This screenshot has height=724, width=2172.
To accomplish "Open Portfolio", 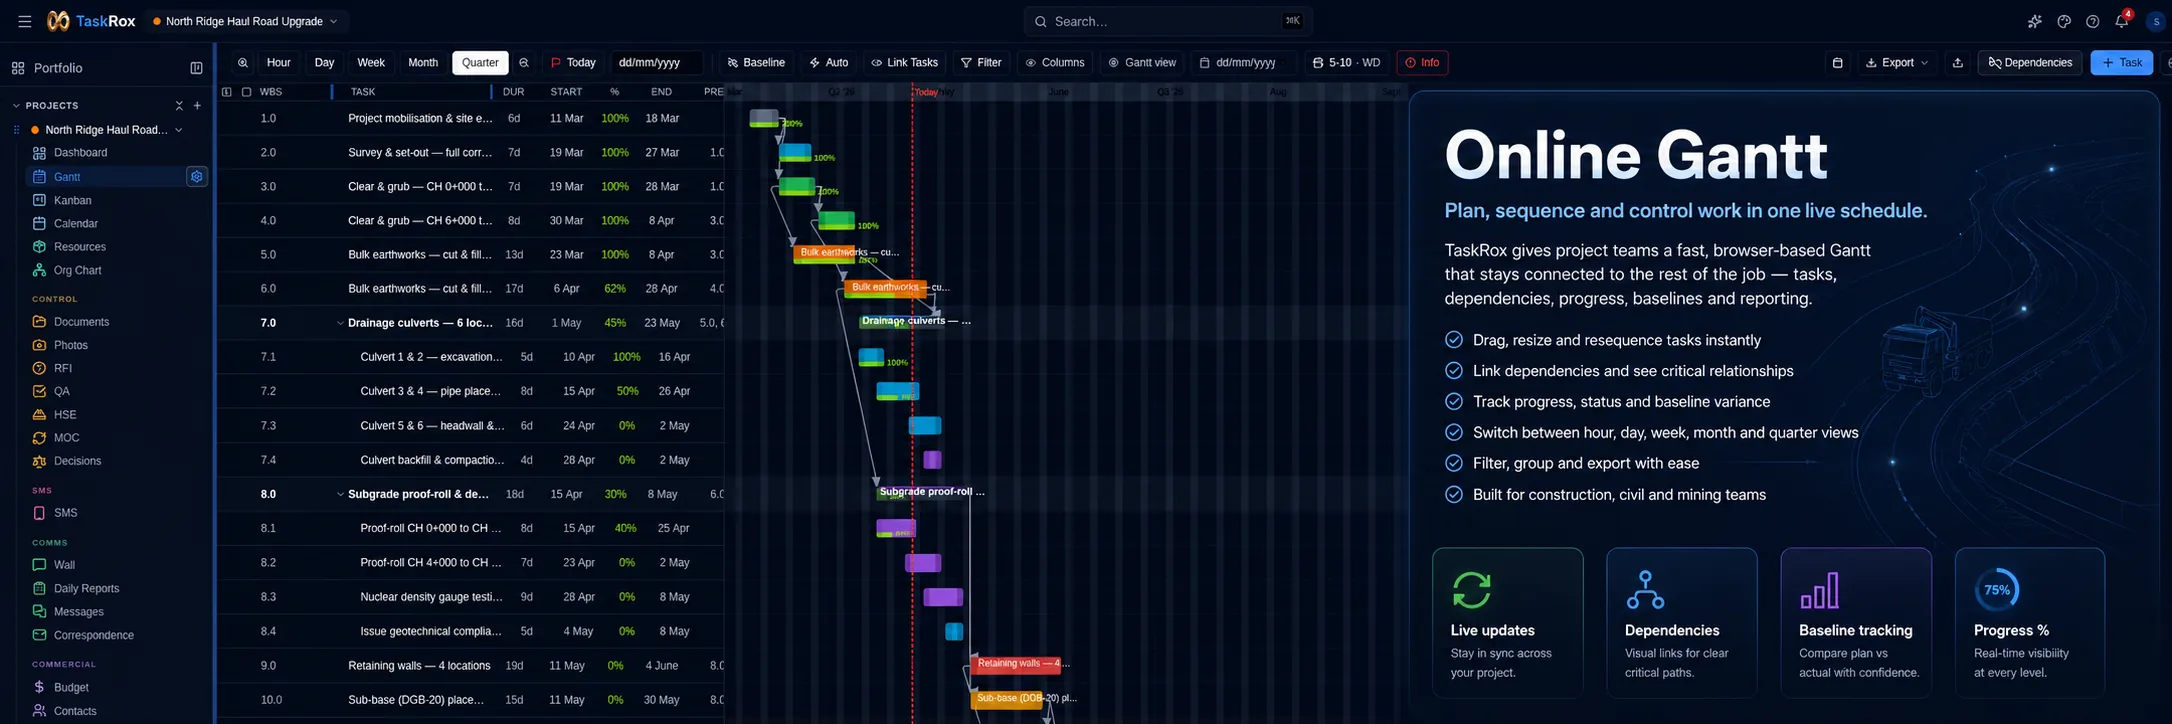I will pyautogui.click(x=58, y=68).
